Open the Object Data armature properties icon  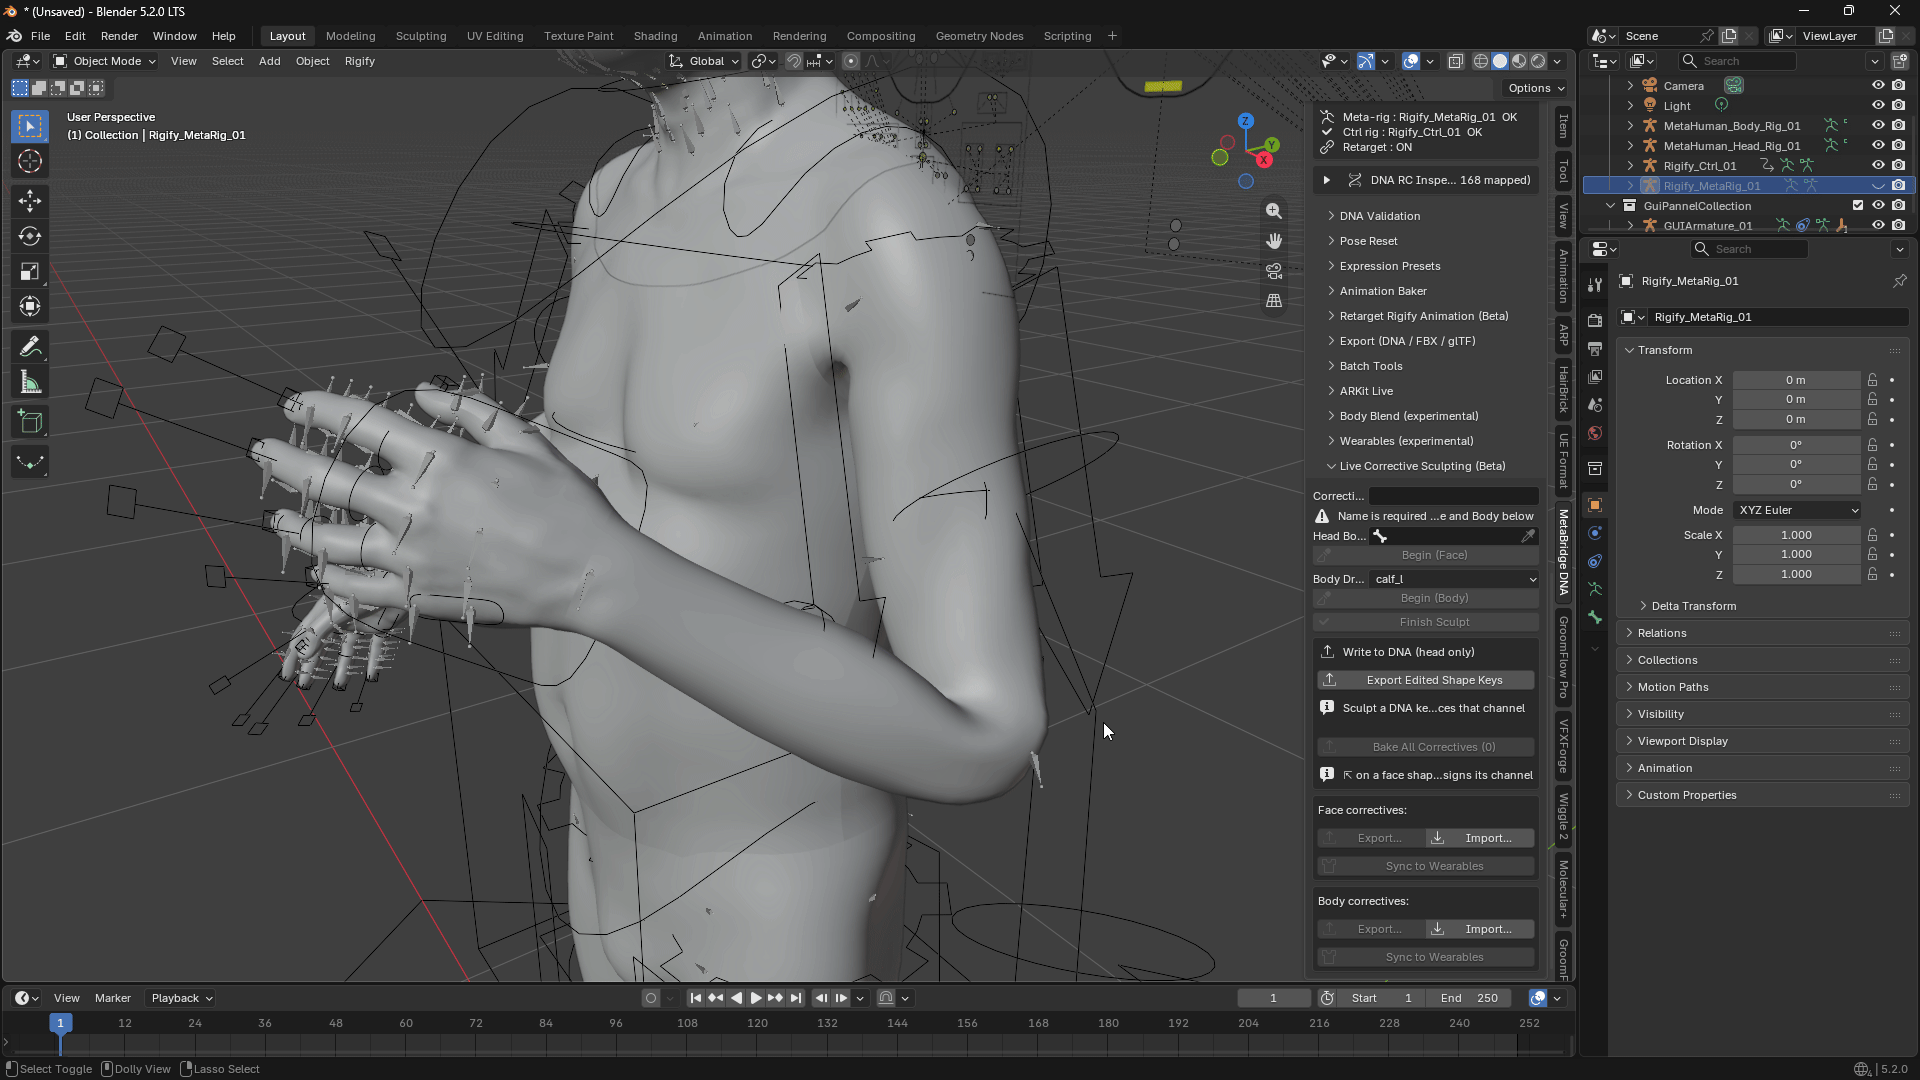click(x=1595, y=589)
